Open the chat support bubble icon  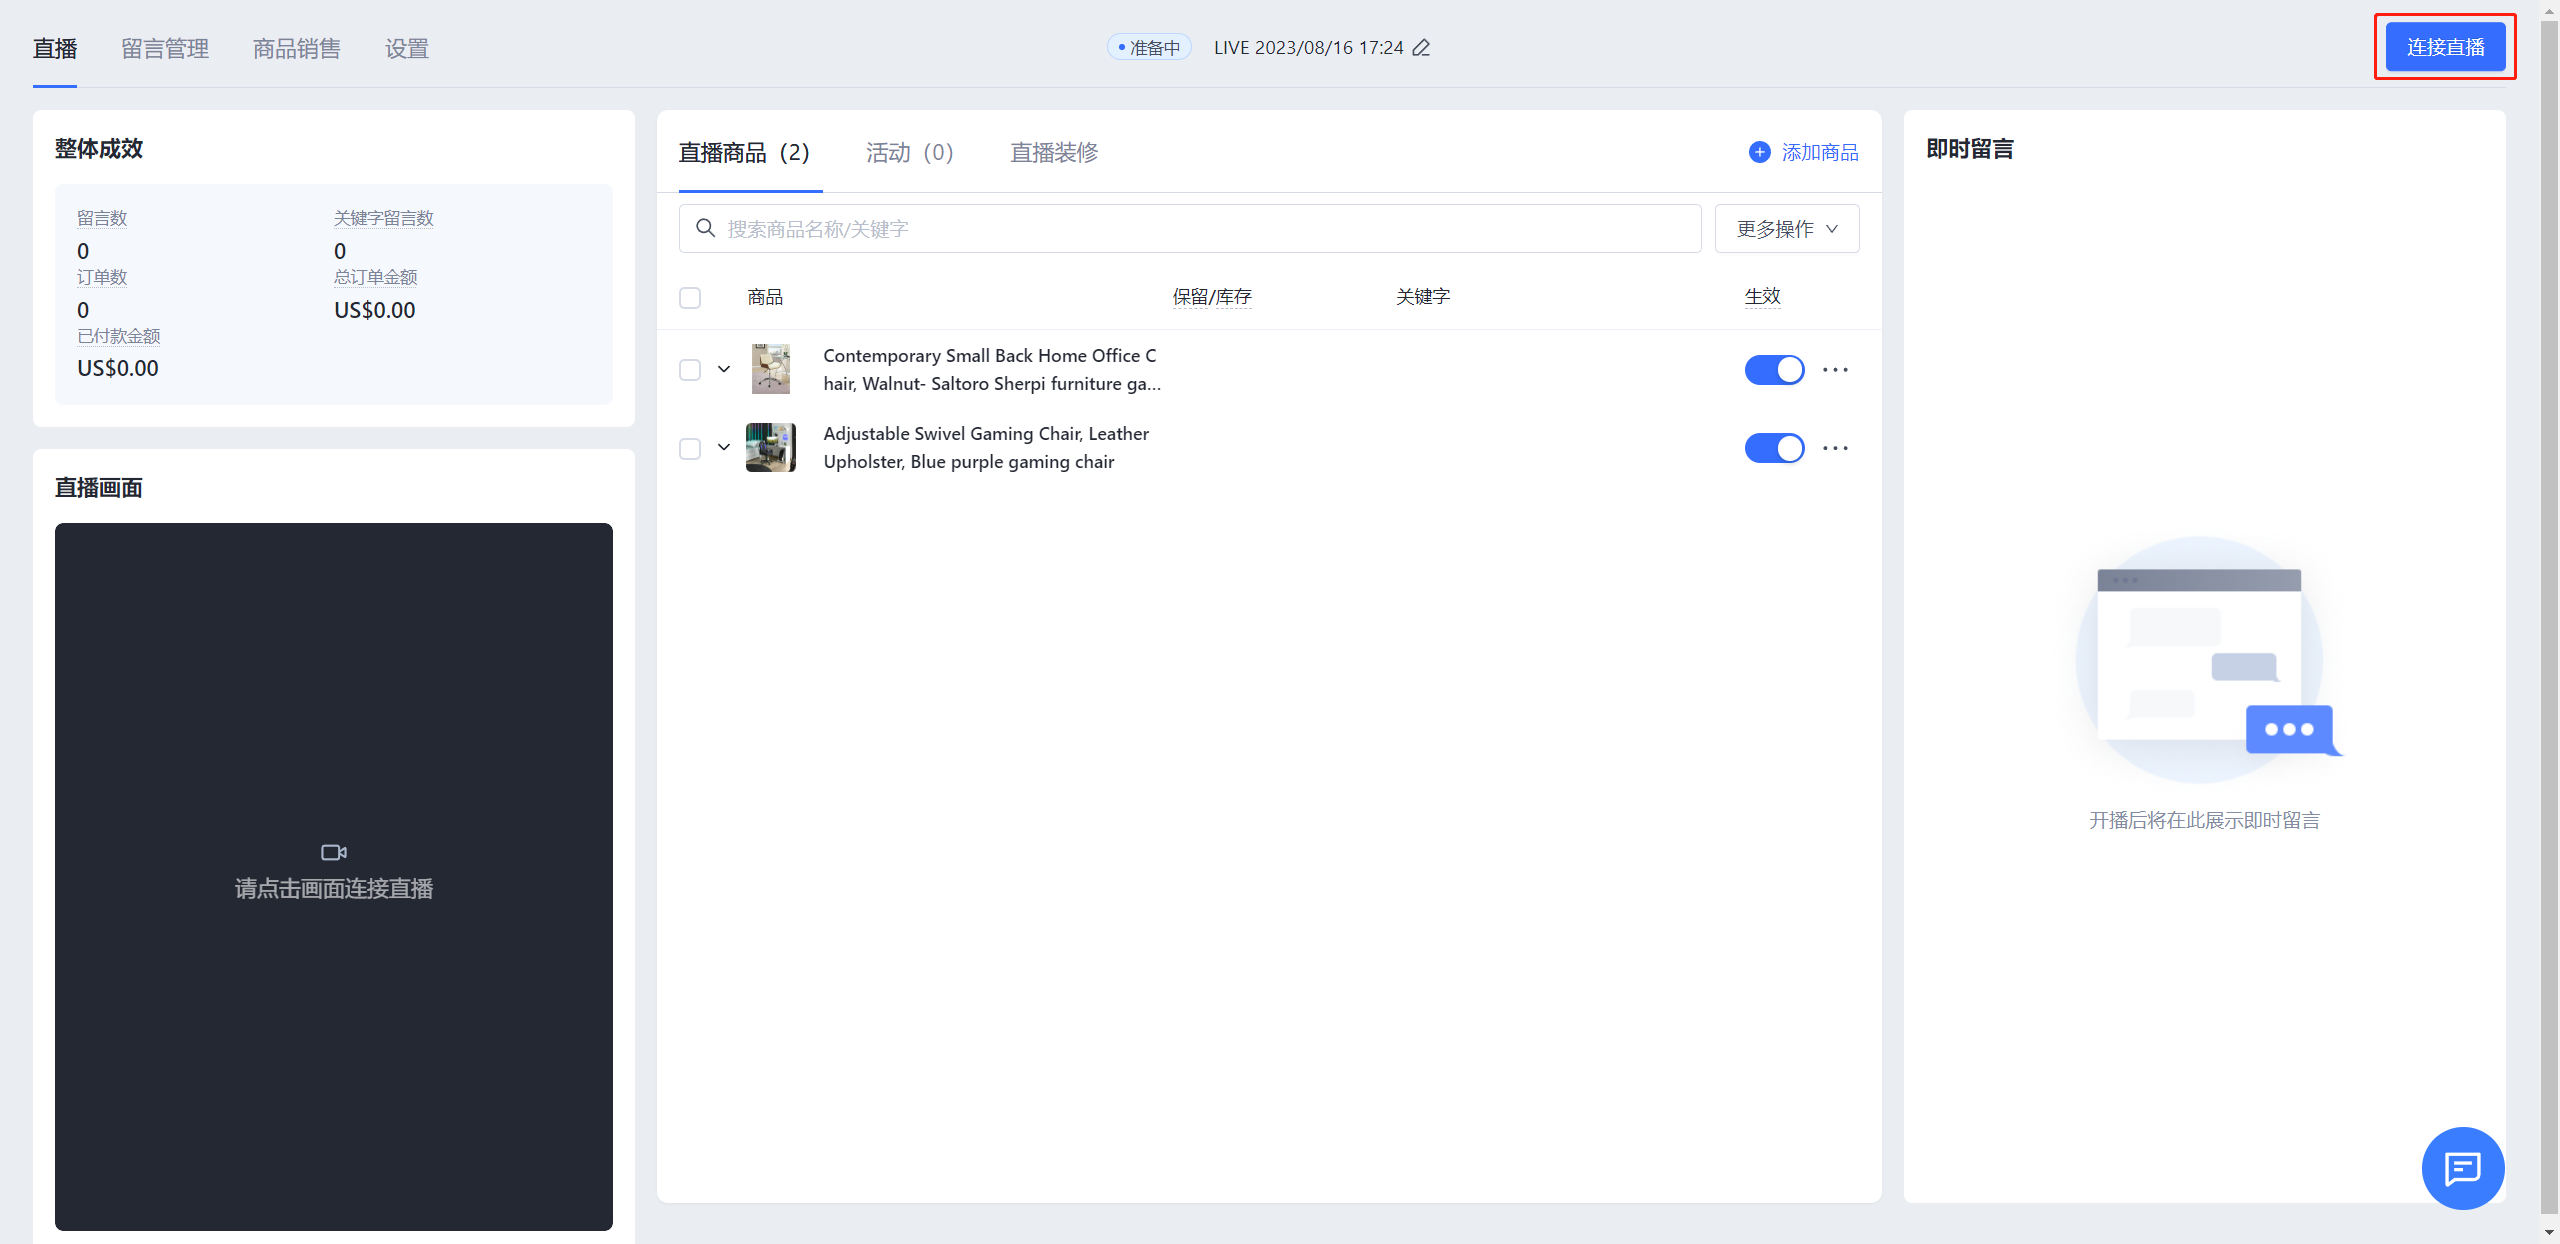tap(2462, 1168)
